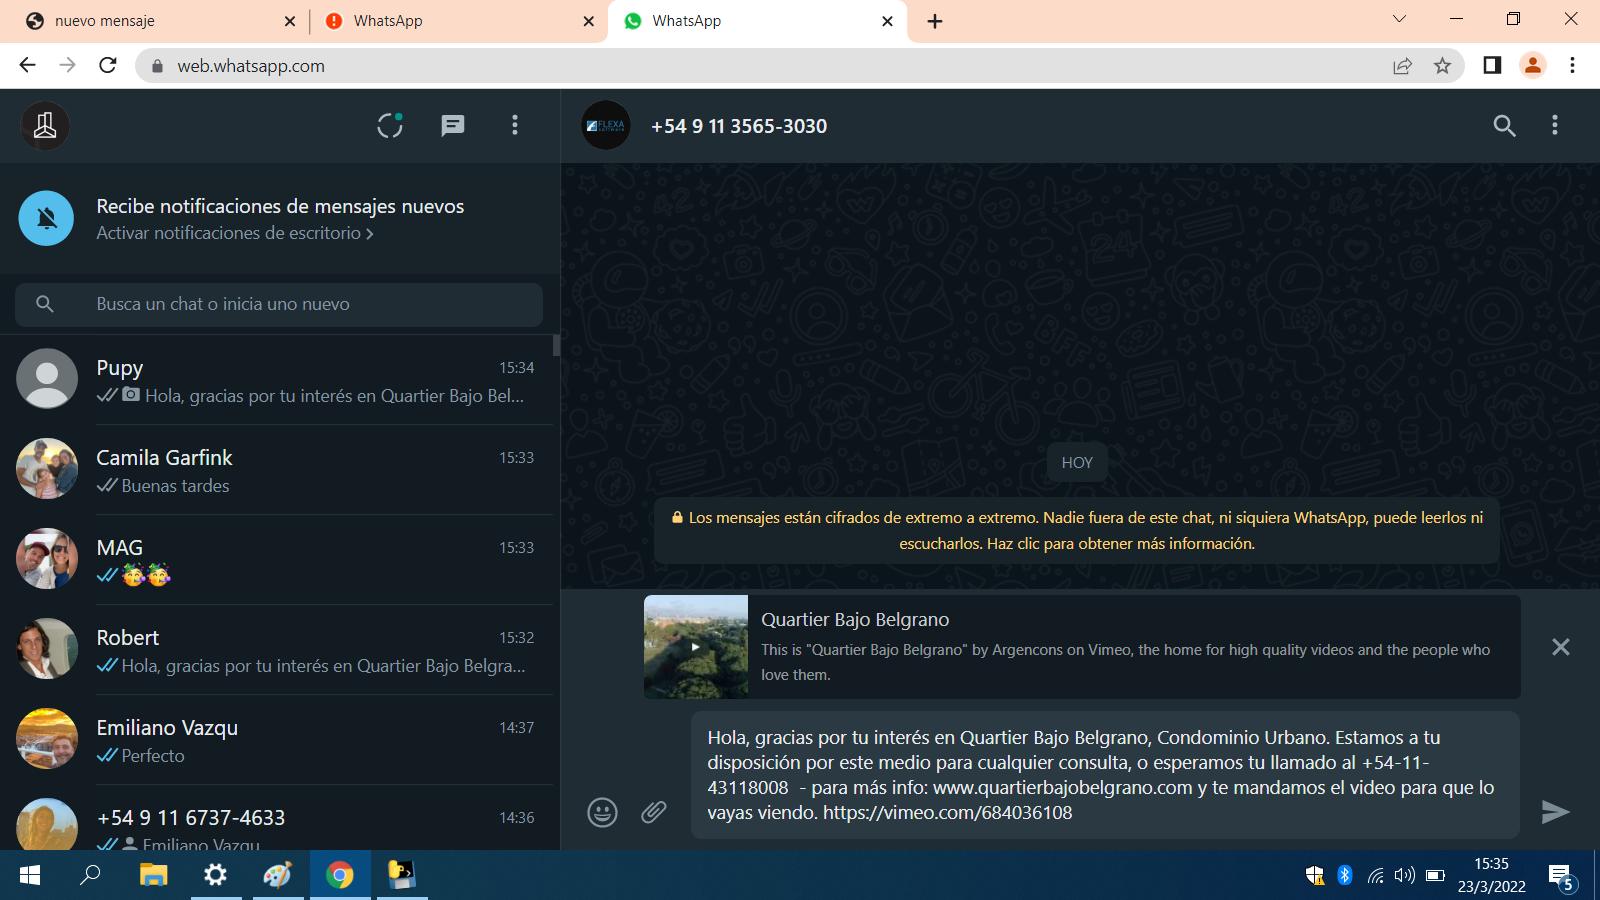Close the nuevo mensaje tab
1600x900 pixels.
(290, 21)
